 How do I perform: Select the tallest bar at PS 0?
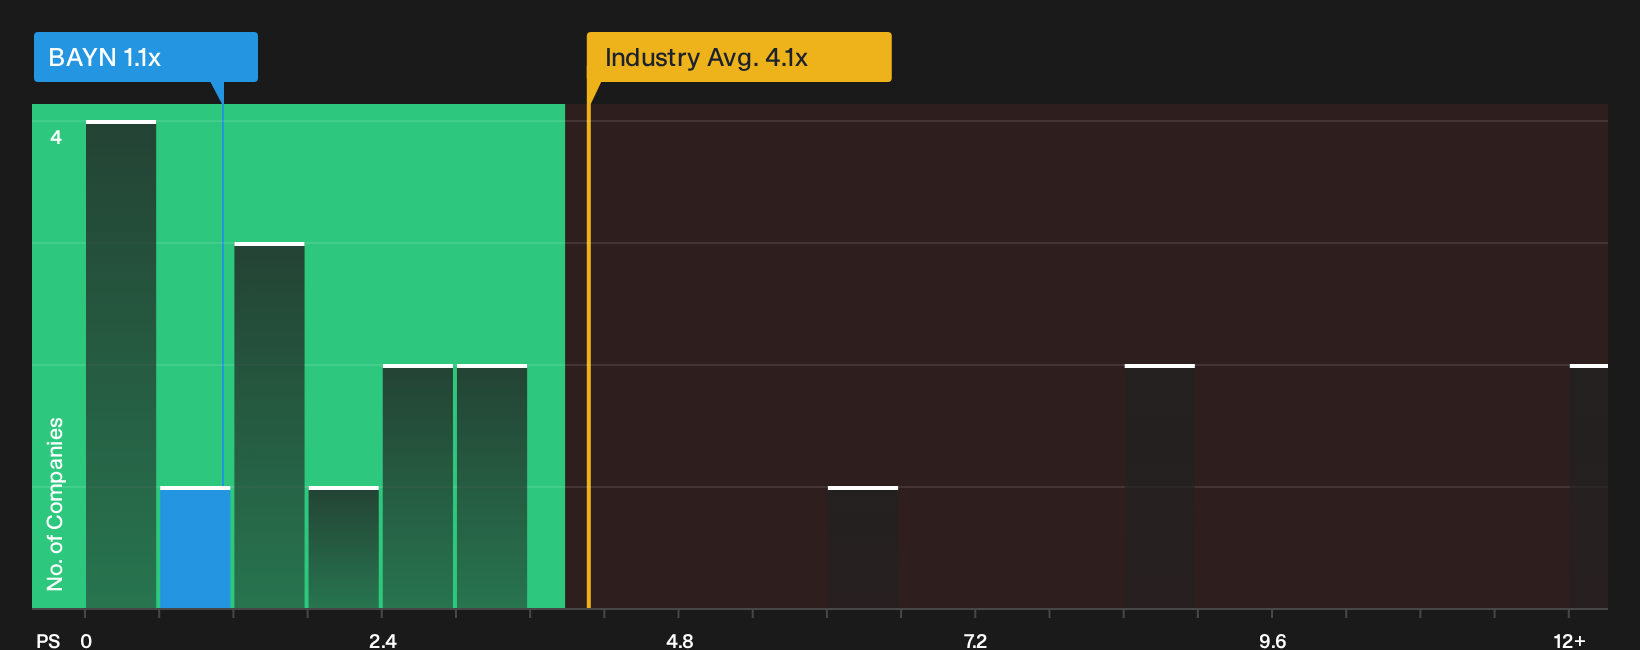pos(121,364)
